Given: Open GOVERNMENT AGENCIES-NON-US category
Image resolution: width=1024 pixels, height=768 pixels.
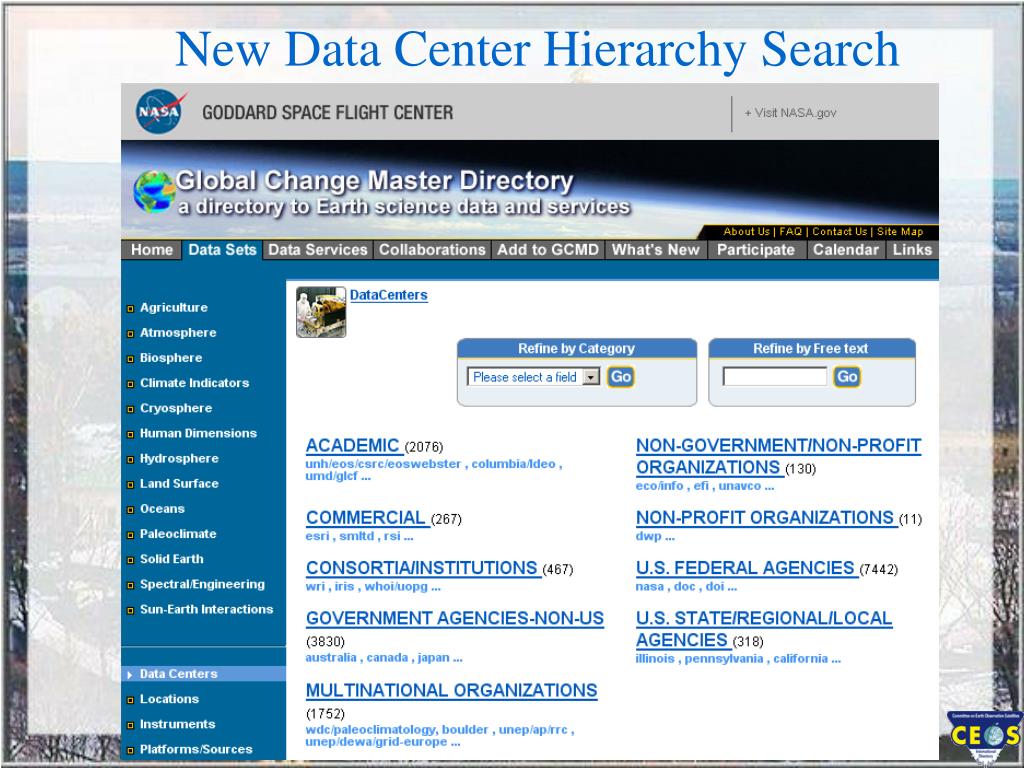Looking at the screenshot, I should [x=455, y=618].
